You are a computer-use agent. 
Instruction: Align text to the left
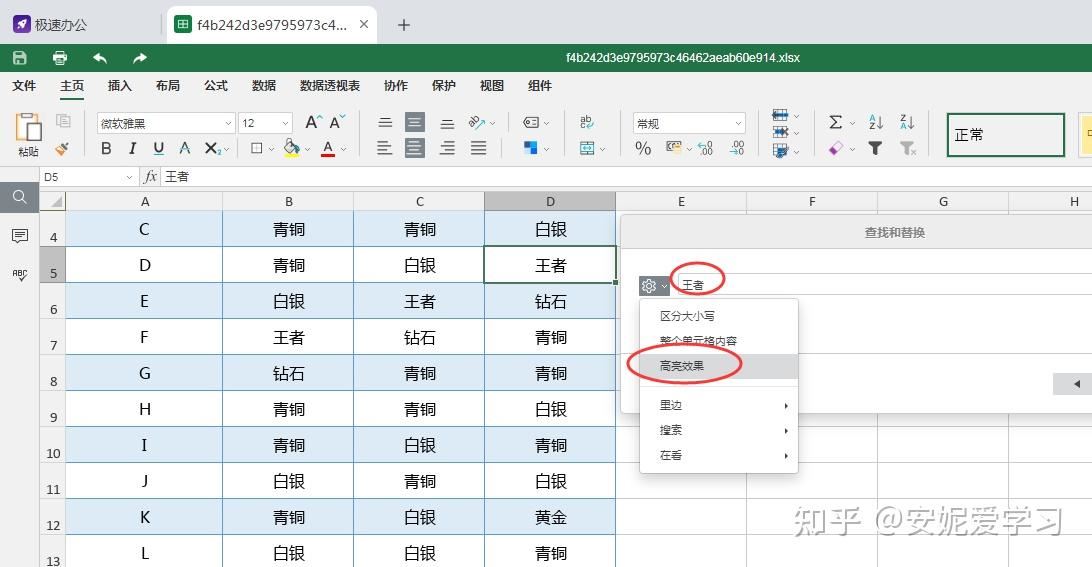(x=384, y=148)
